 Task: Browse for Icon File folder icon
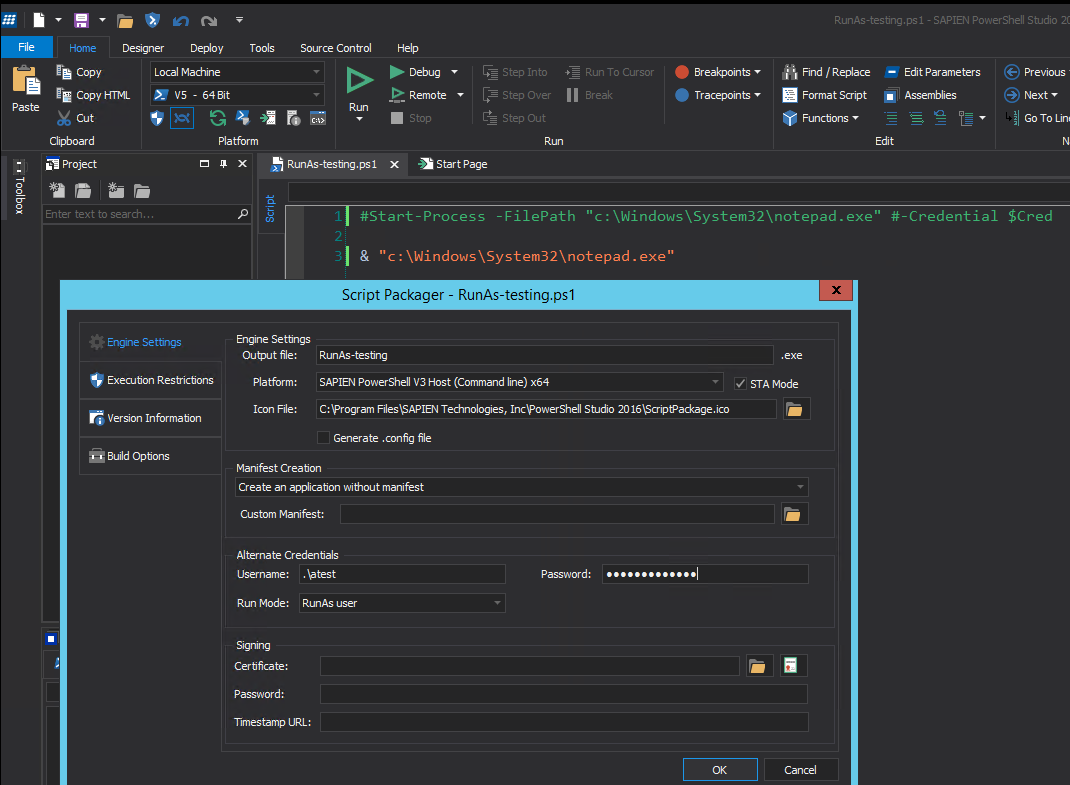coord(796,409)
